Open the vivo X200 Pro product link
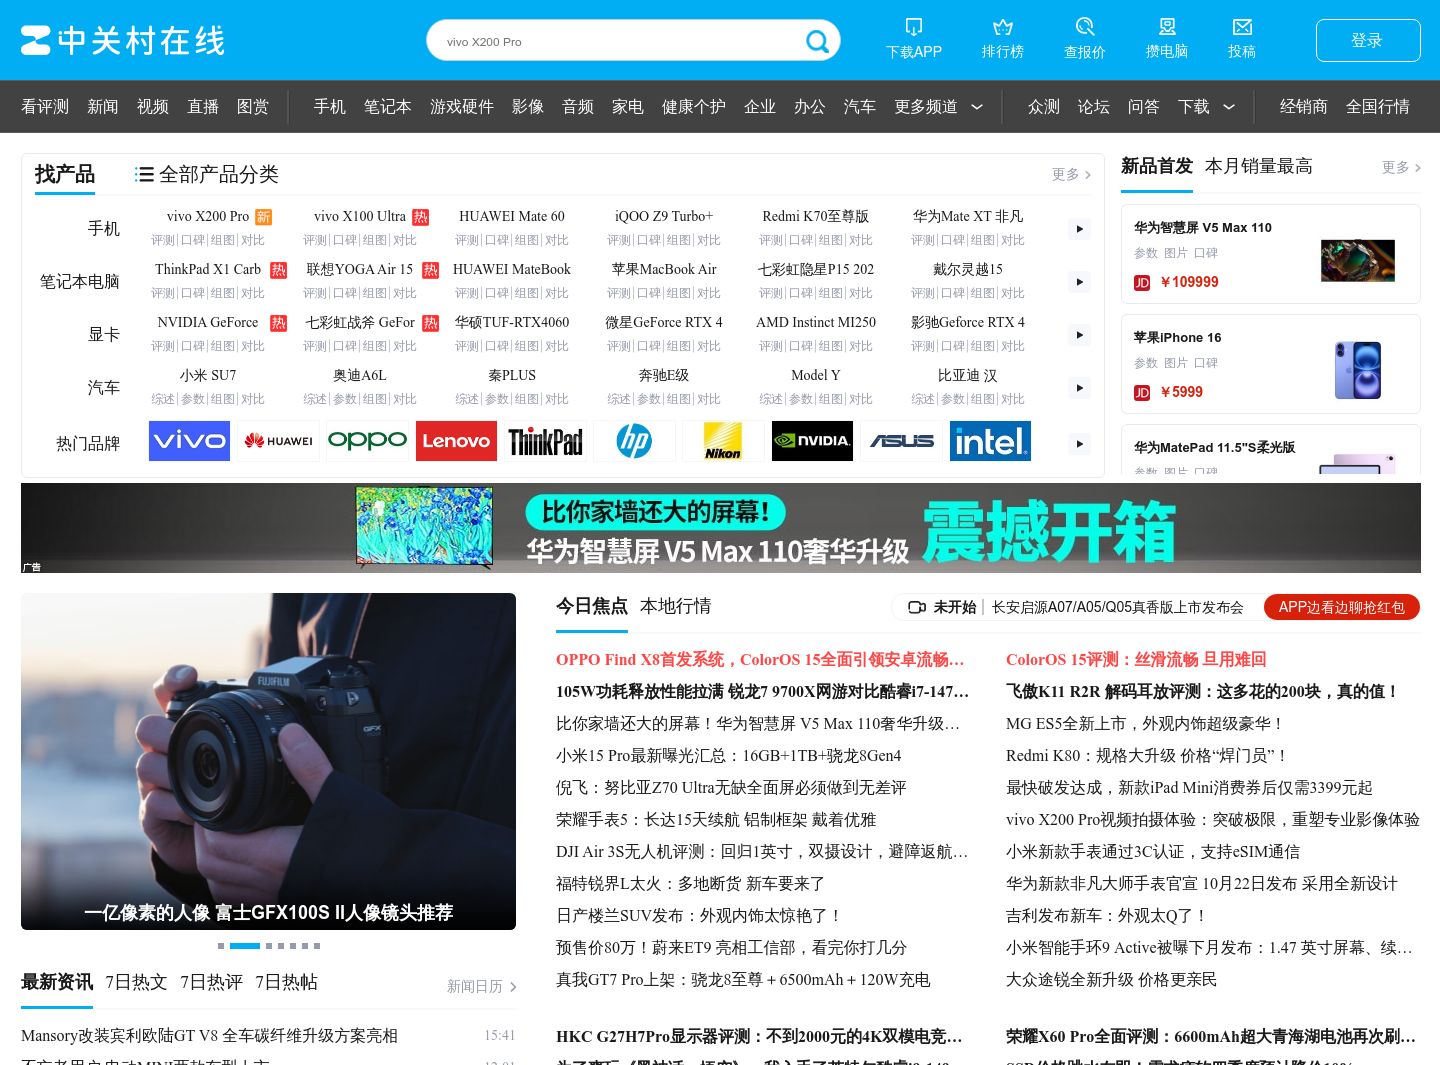 point(208,216)
